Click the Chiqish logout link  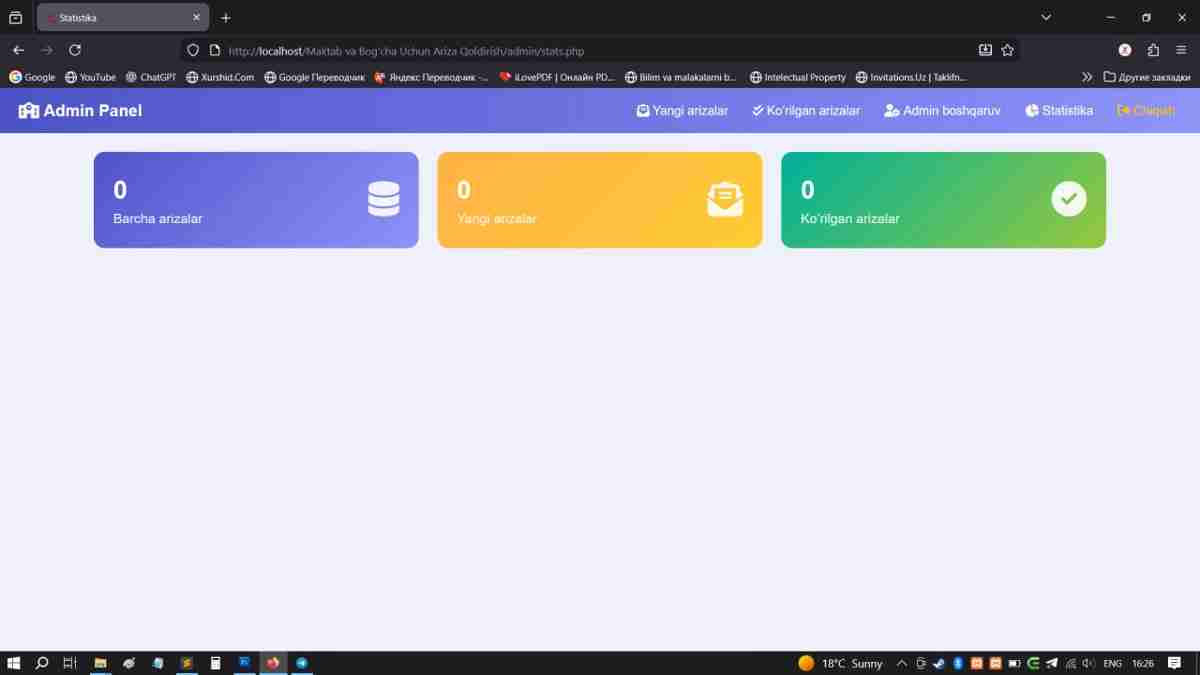(1145, 110)
